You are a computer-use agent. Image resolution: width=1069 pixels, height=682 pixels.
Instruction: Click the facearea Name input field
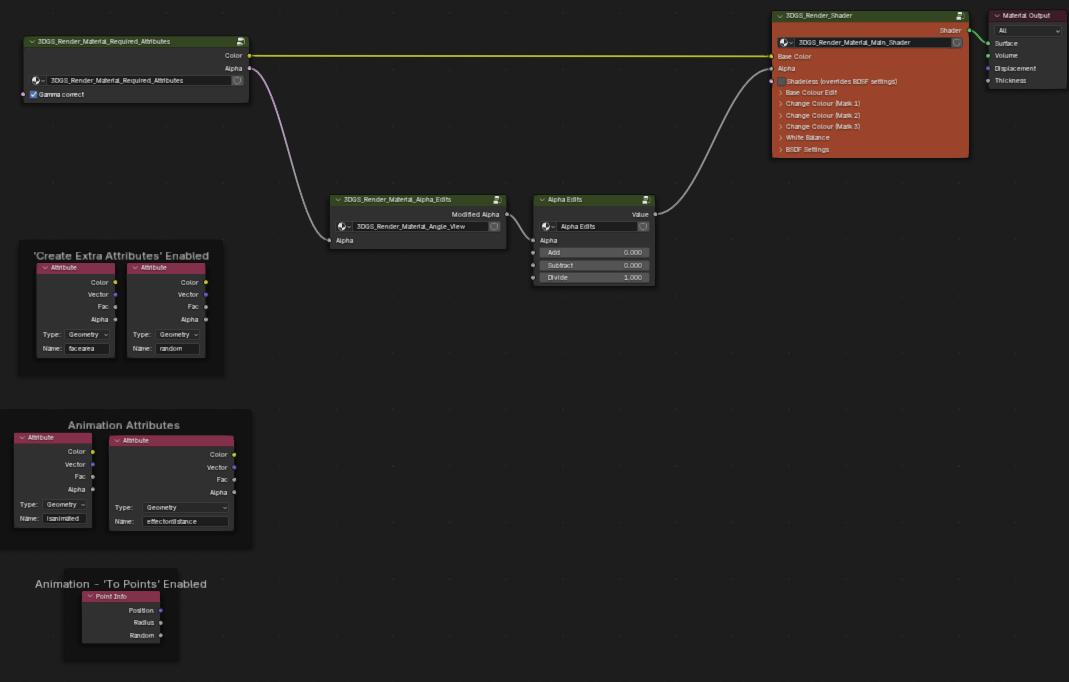[86, 349]
